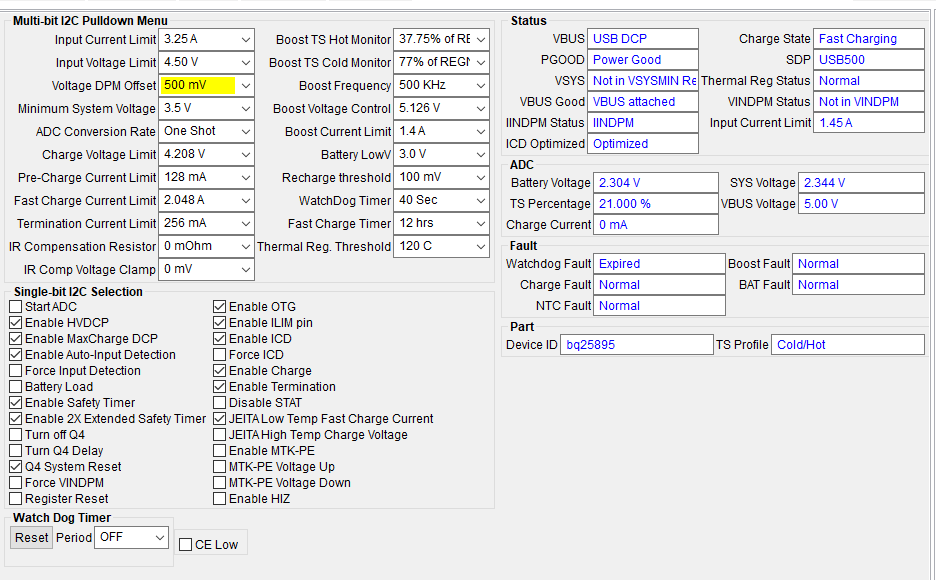
Task: Toggle Enable HVDCP checkbox
Action: [16, 323]
